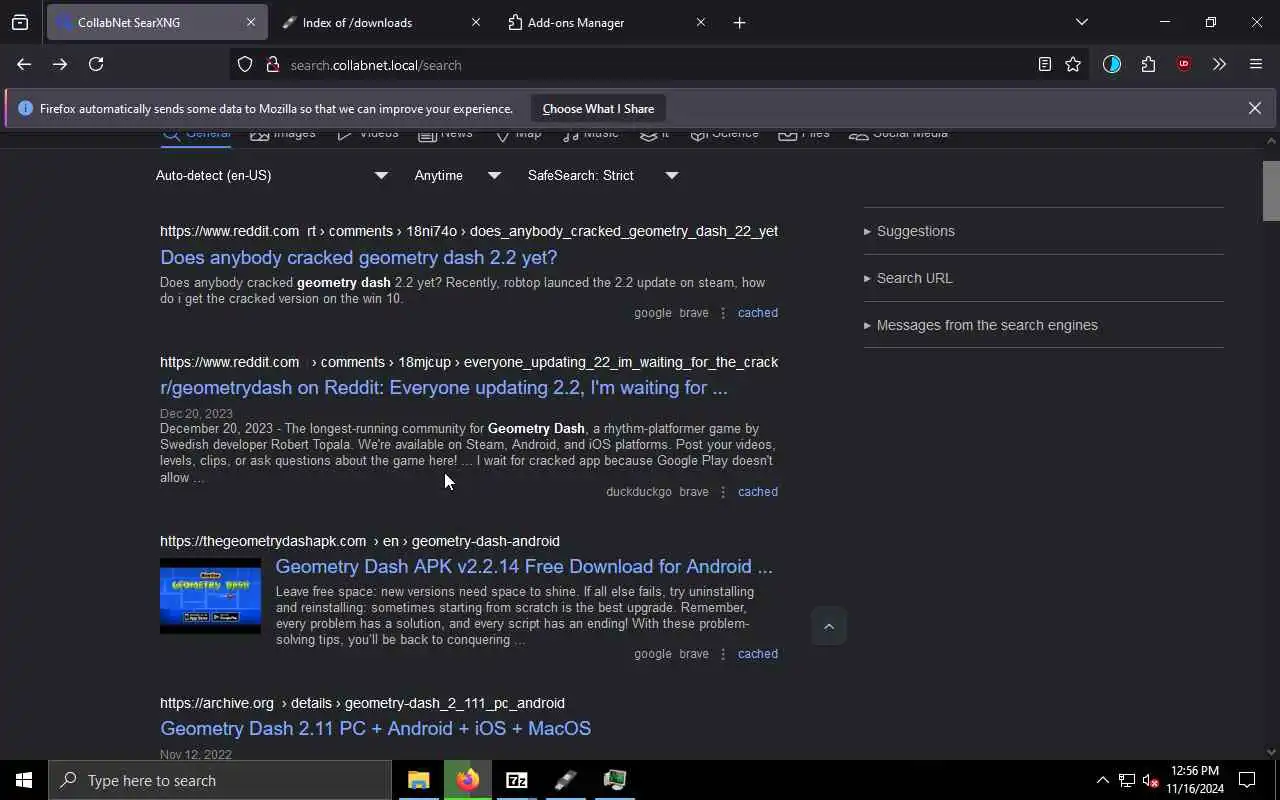
Task: Open cached link for Geometry Dash APK result
Action: (x=757, y=654)
